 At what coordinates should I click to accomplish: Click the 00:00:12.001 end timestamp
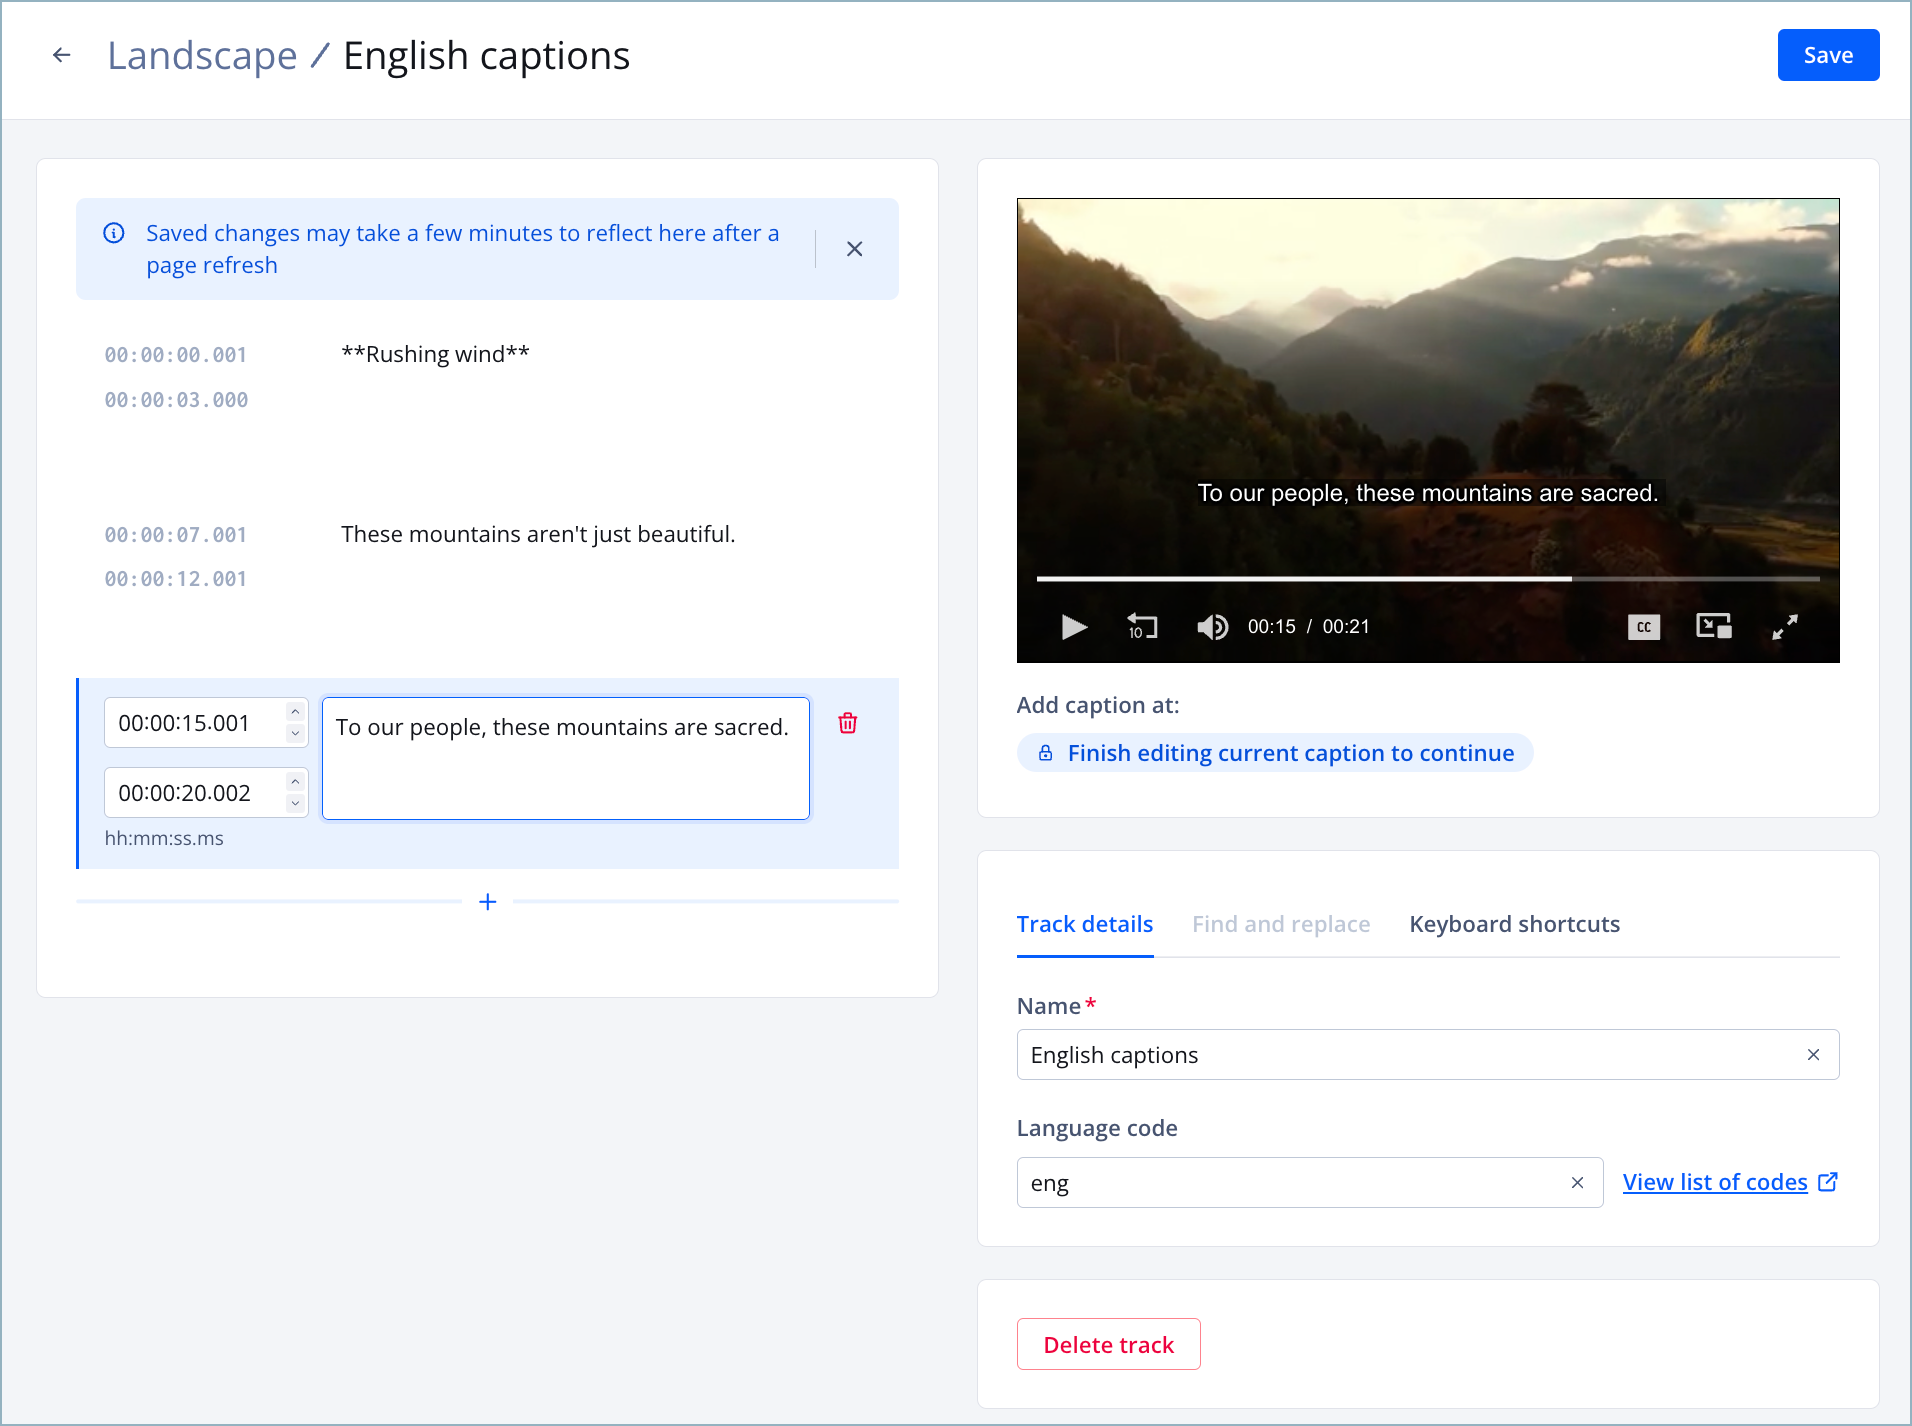(x=176, y=579)
